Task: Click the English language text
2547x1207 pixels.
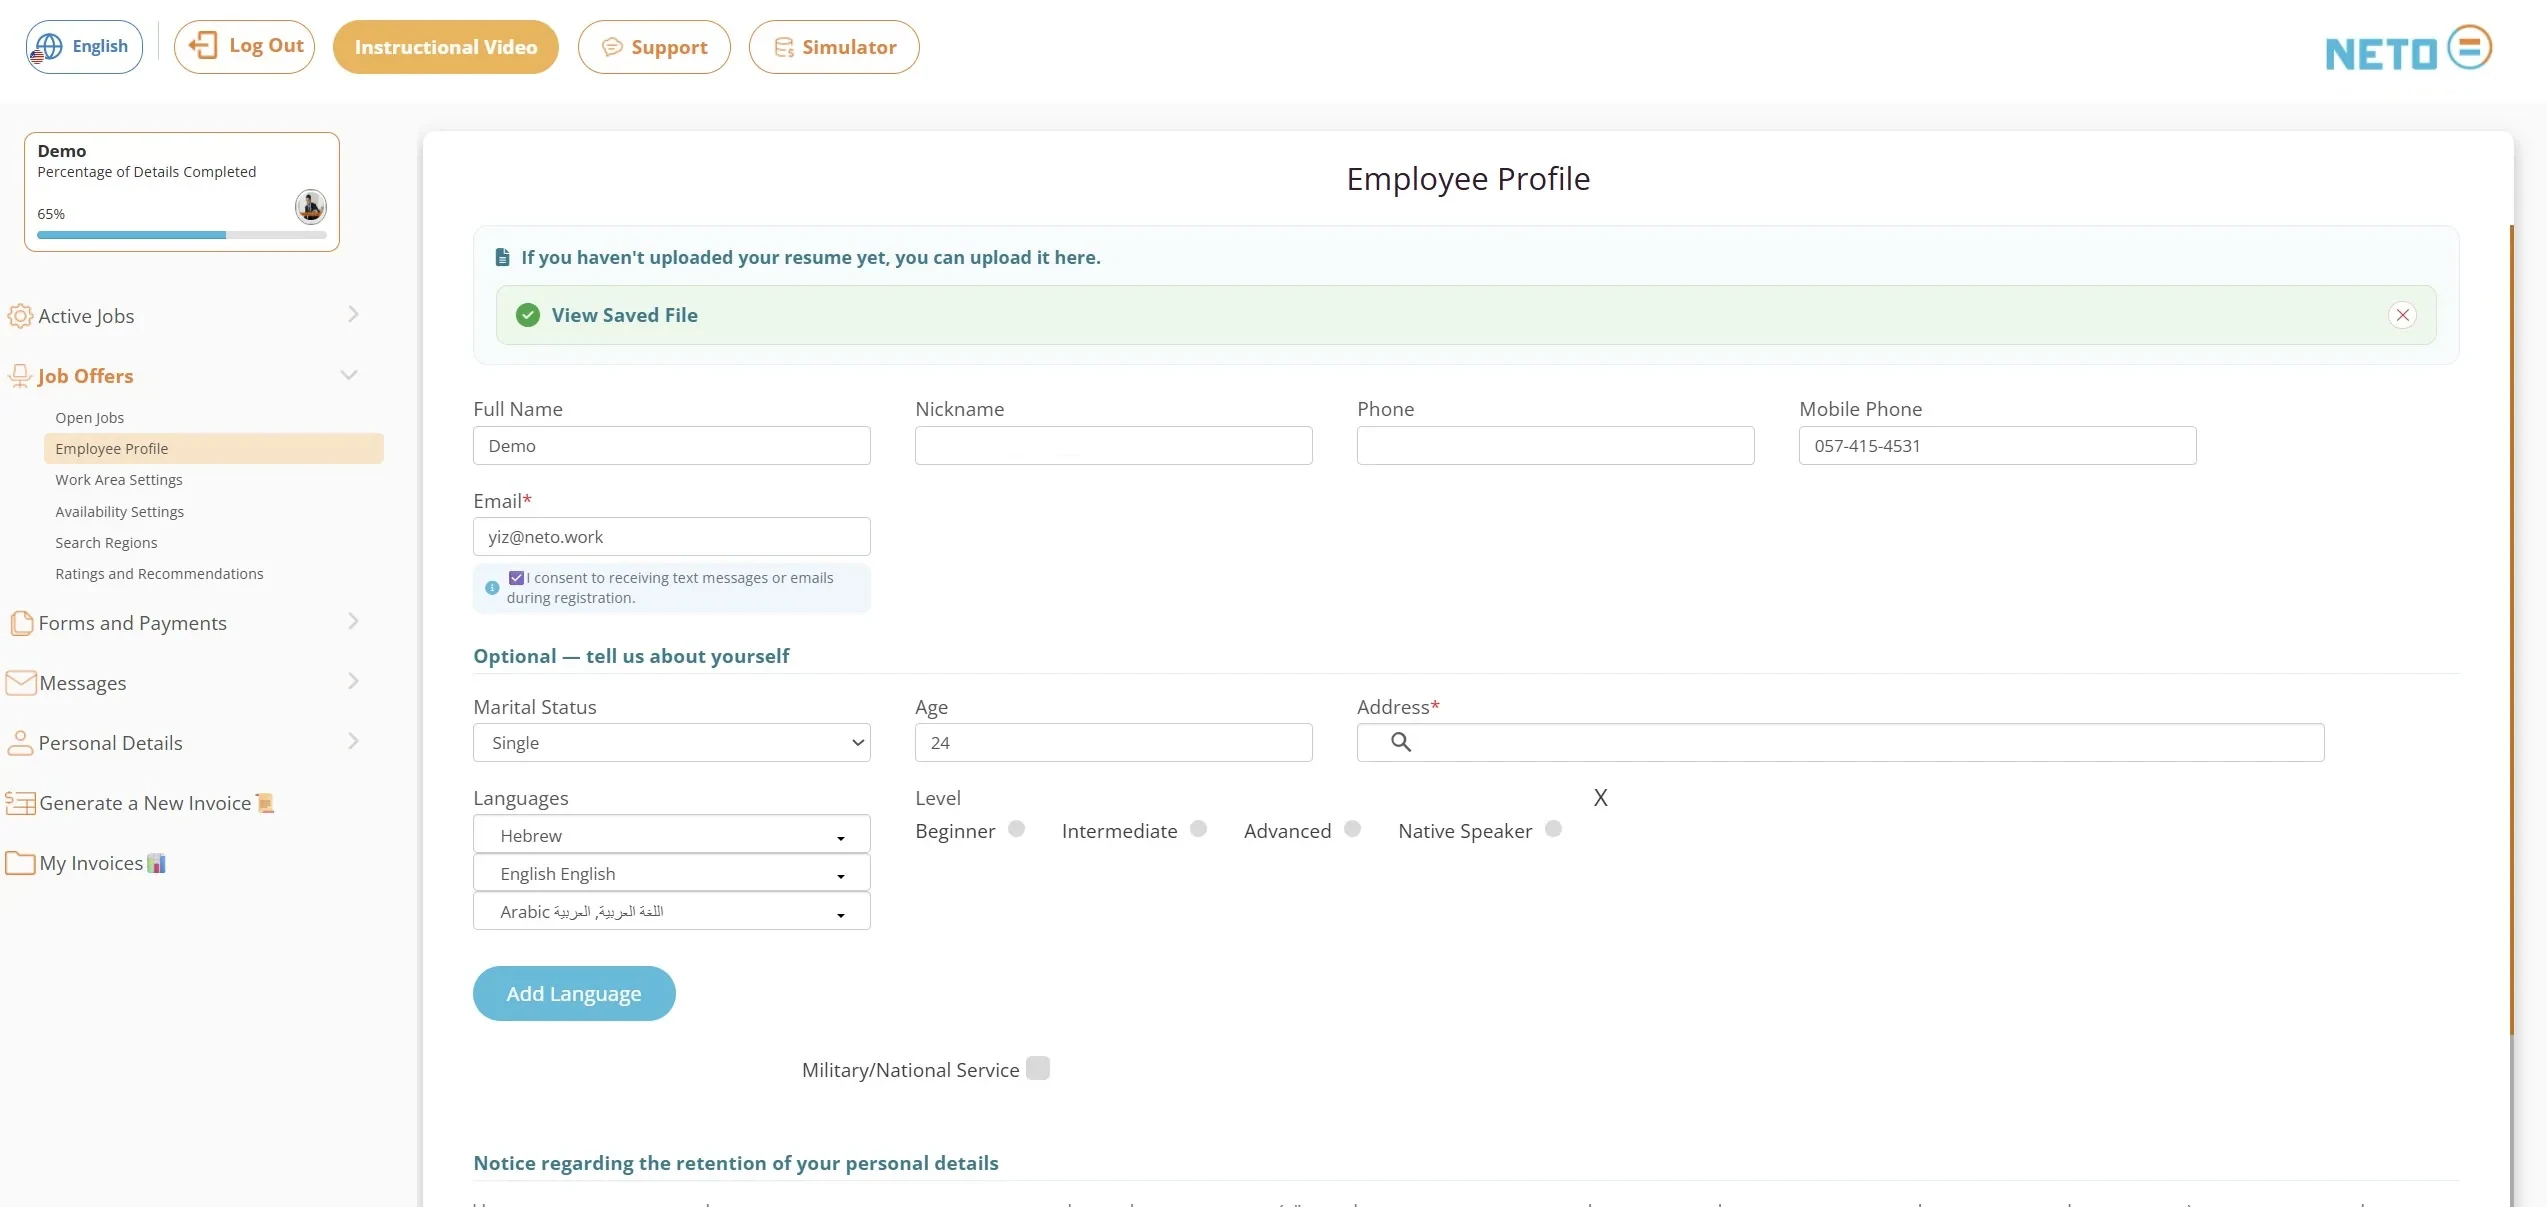Action: 100,46
